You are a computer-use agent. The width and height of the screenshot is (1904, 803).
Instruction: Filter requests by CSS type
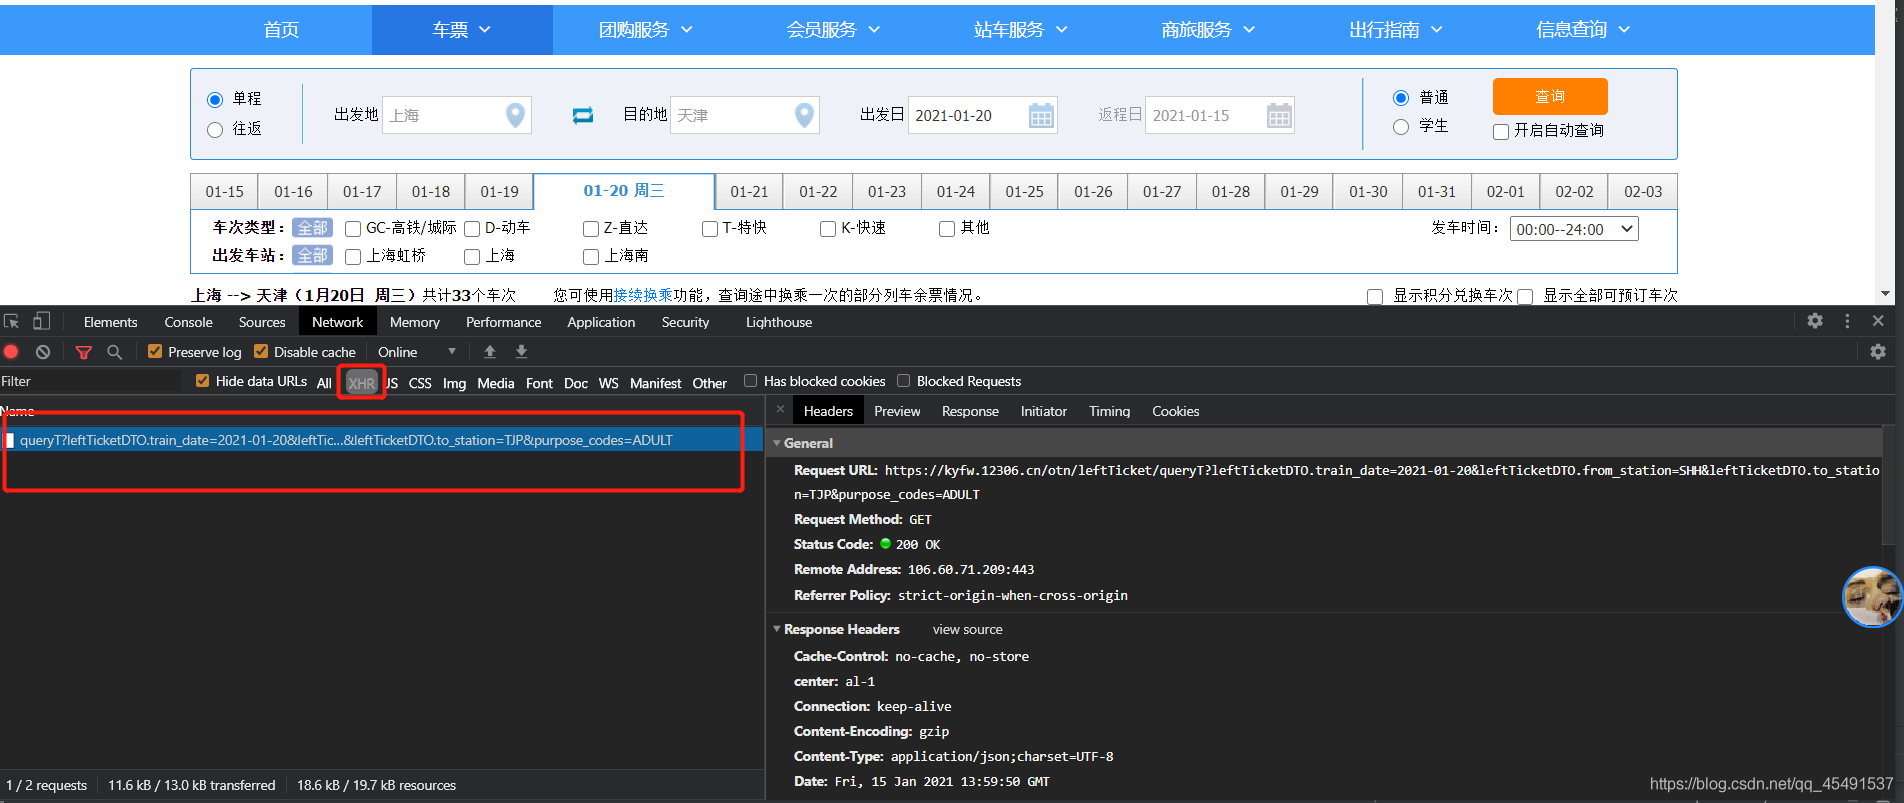(420, 383)
